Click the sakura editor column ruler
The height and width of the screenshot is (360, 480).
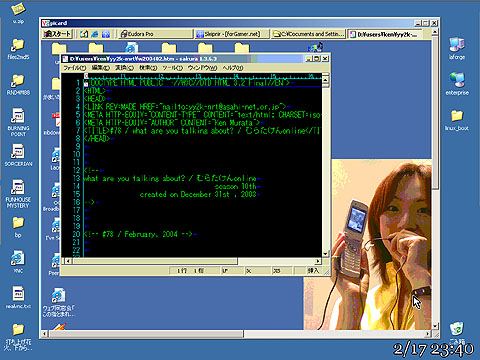click(x=202, y=76)
